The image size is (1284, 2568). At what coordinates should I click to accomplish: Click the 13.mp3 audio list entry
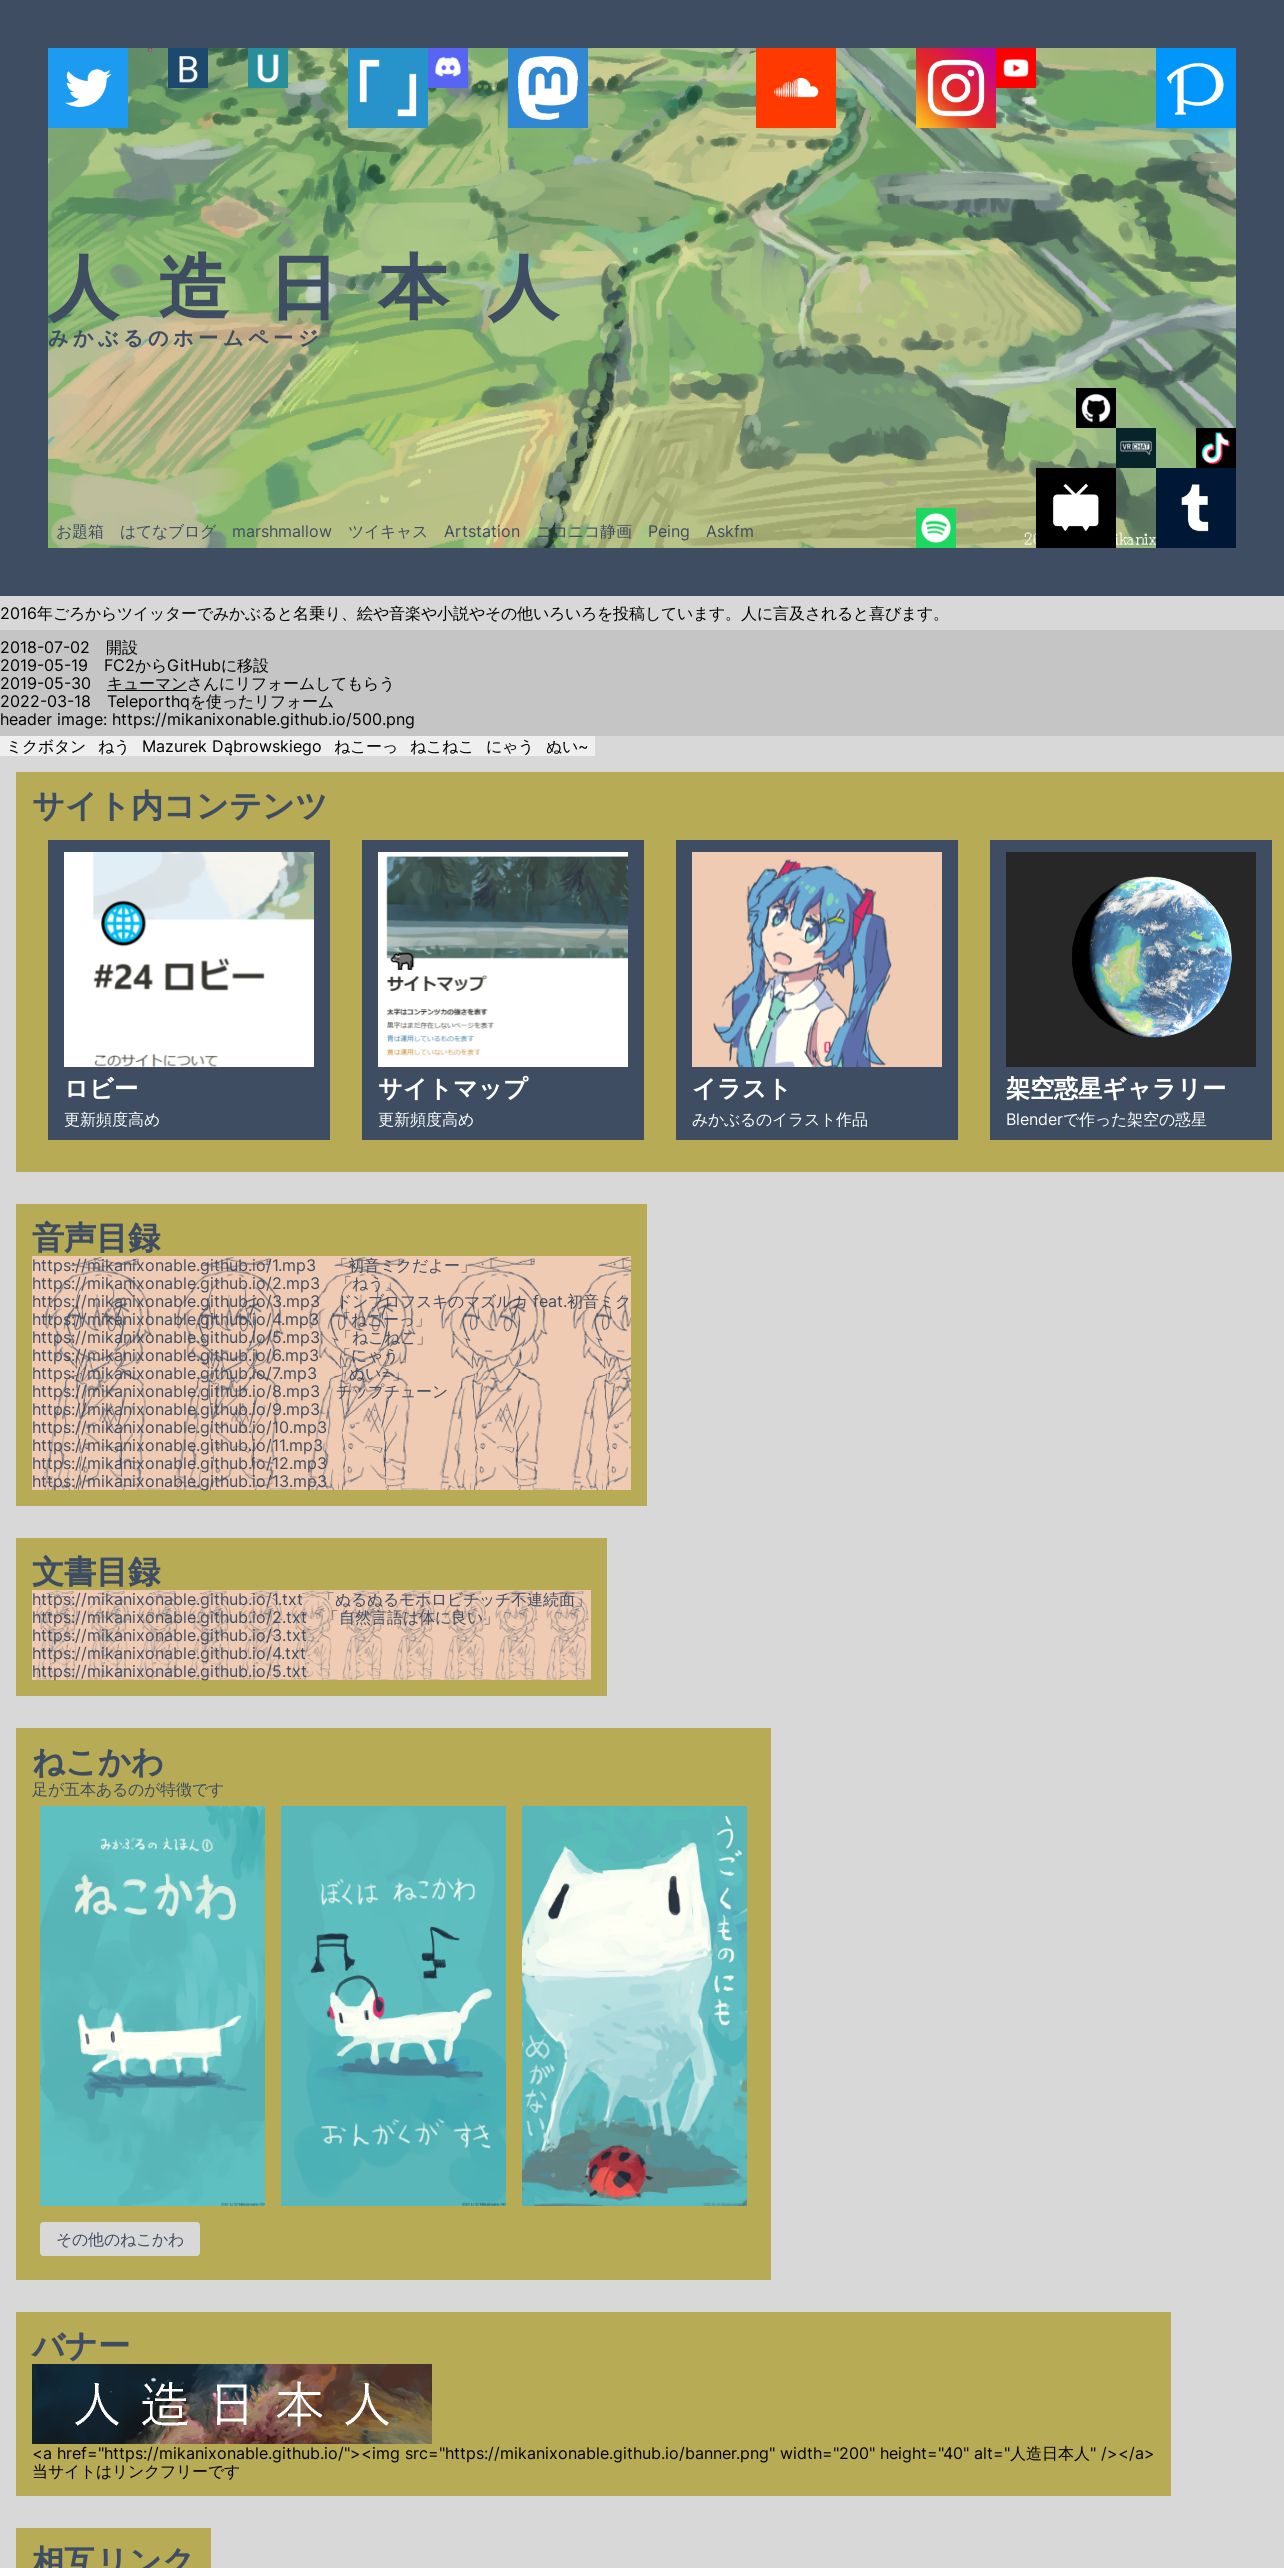click(180, 1482)
